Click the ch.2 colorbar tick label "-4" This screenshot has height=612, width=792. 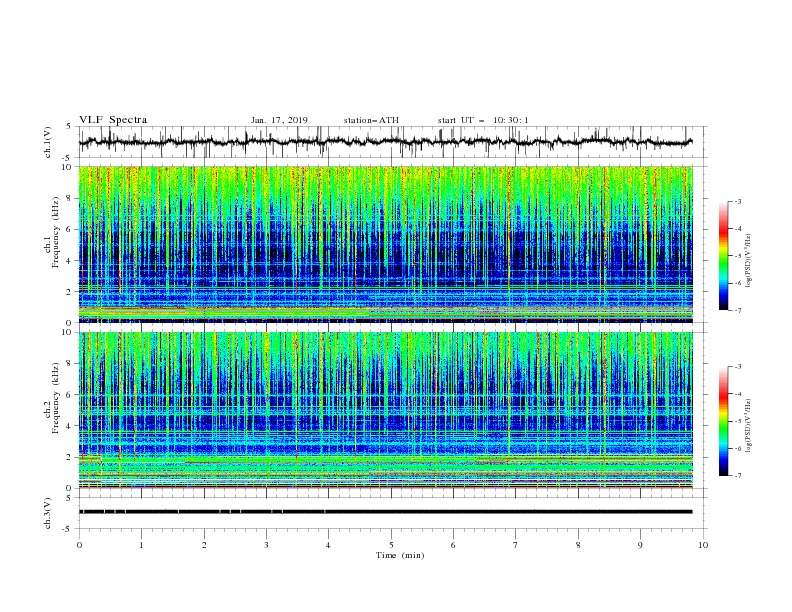(x=738, y=394)
